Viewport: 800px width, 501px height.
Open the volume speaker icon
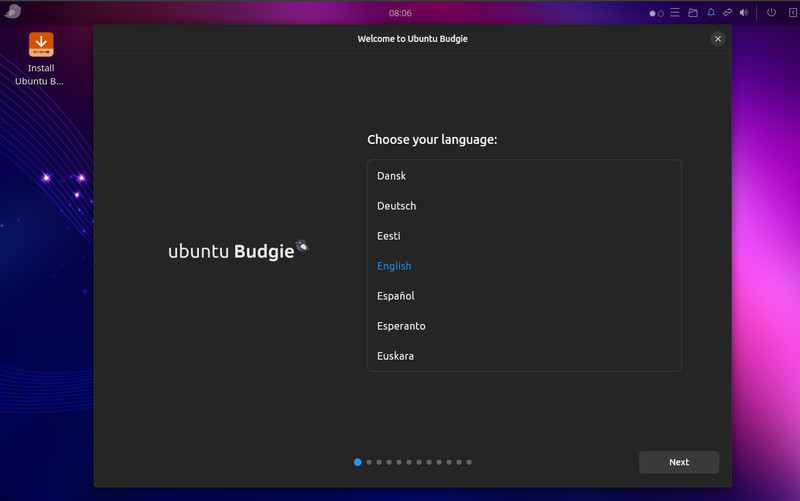click(744, 13)
